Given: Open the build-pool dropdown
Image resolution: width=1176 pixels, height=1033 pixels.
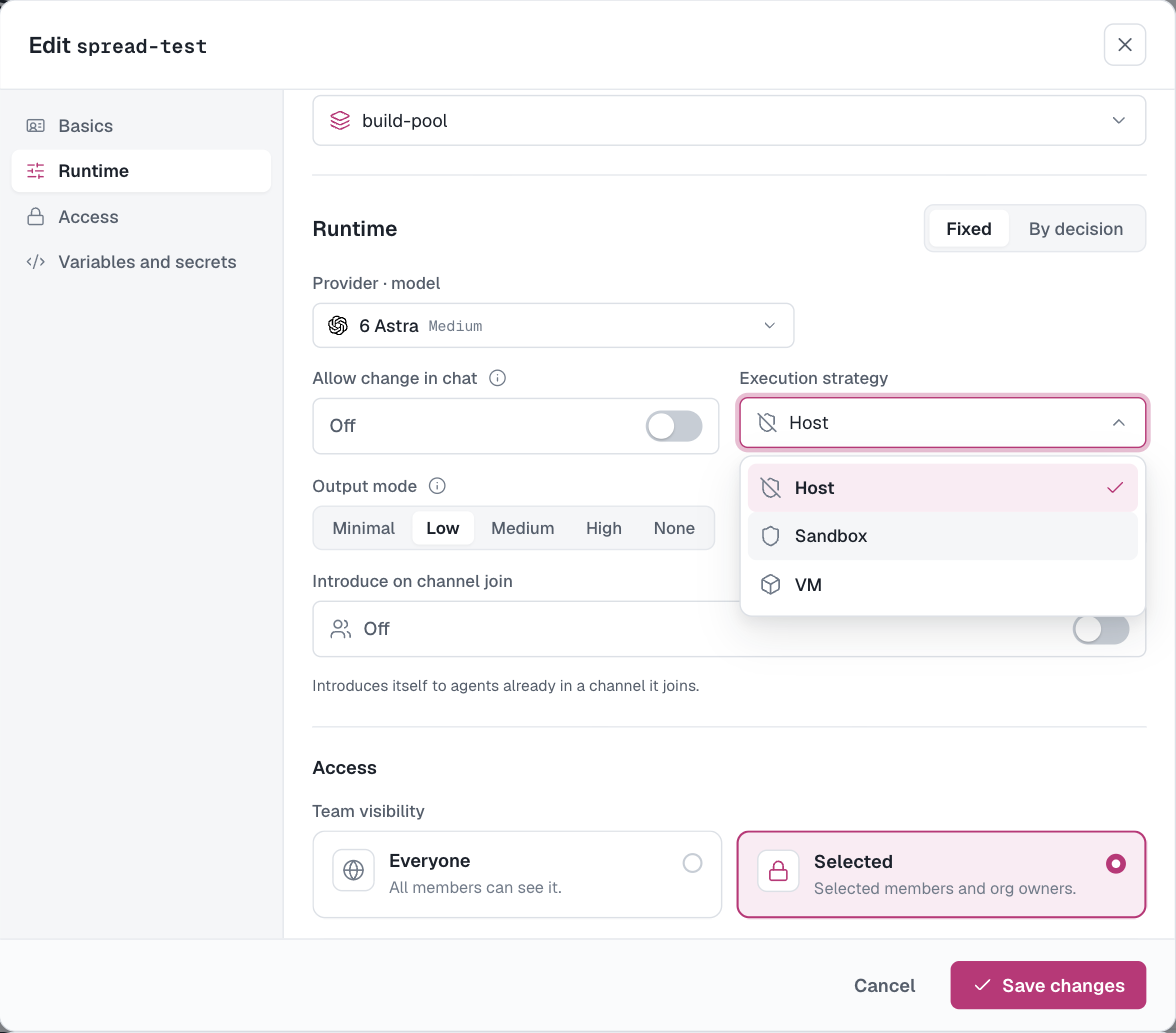Looking at the screenshot, I should point(728,120).
